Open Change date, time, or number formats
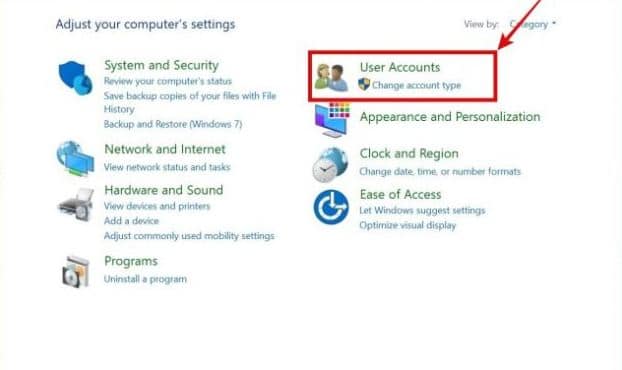Screen dimensions: 622x370 pos(440,171)
